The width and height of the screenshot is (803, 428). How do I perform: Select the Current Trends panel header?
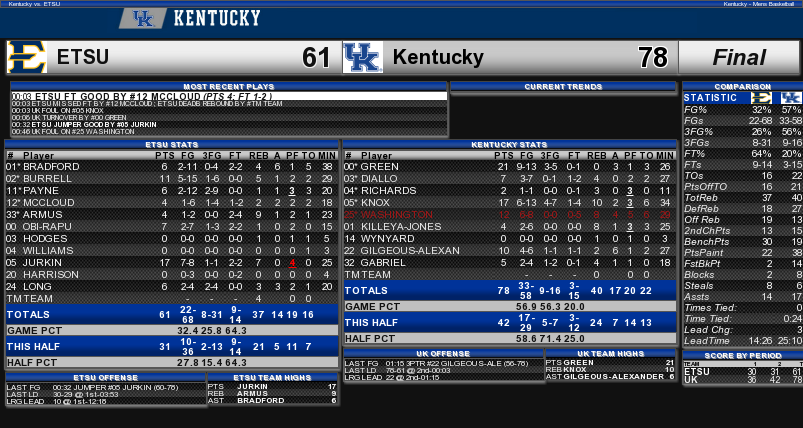tap(563, 86)
